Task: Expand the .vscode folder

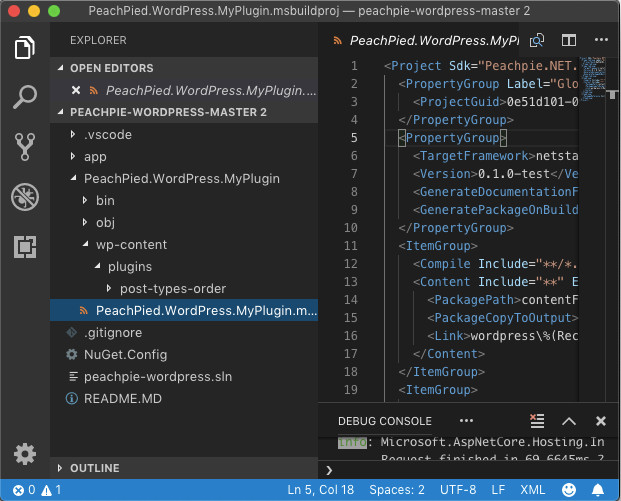Action: 72,134
